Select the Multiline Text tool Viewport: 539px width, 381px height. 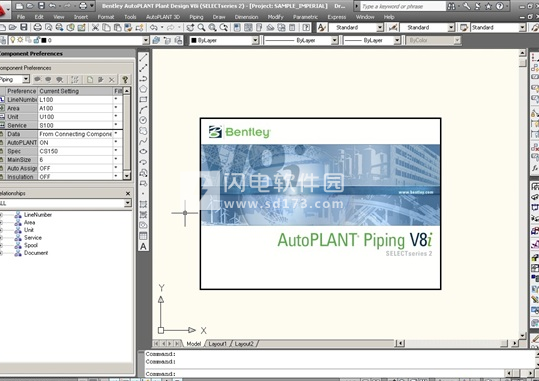tap(143, 246)
